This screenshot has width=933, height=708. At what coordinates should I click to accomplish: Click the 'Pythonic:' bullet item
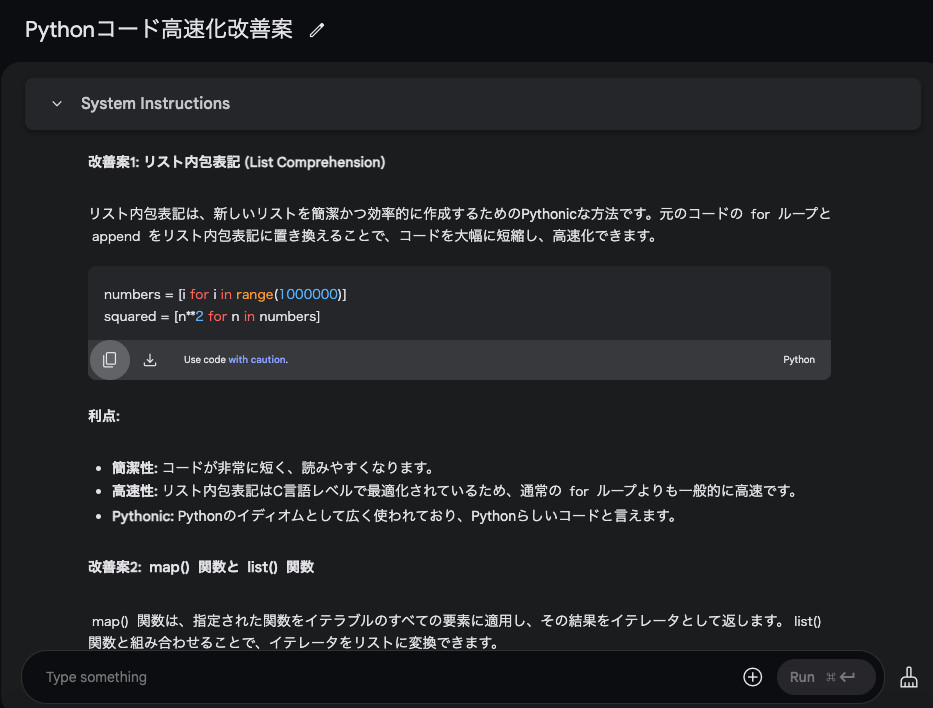[395, 516]
